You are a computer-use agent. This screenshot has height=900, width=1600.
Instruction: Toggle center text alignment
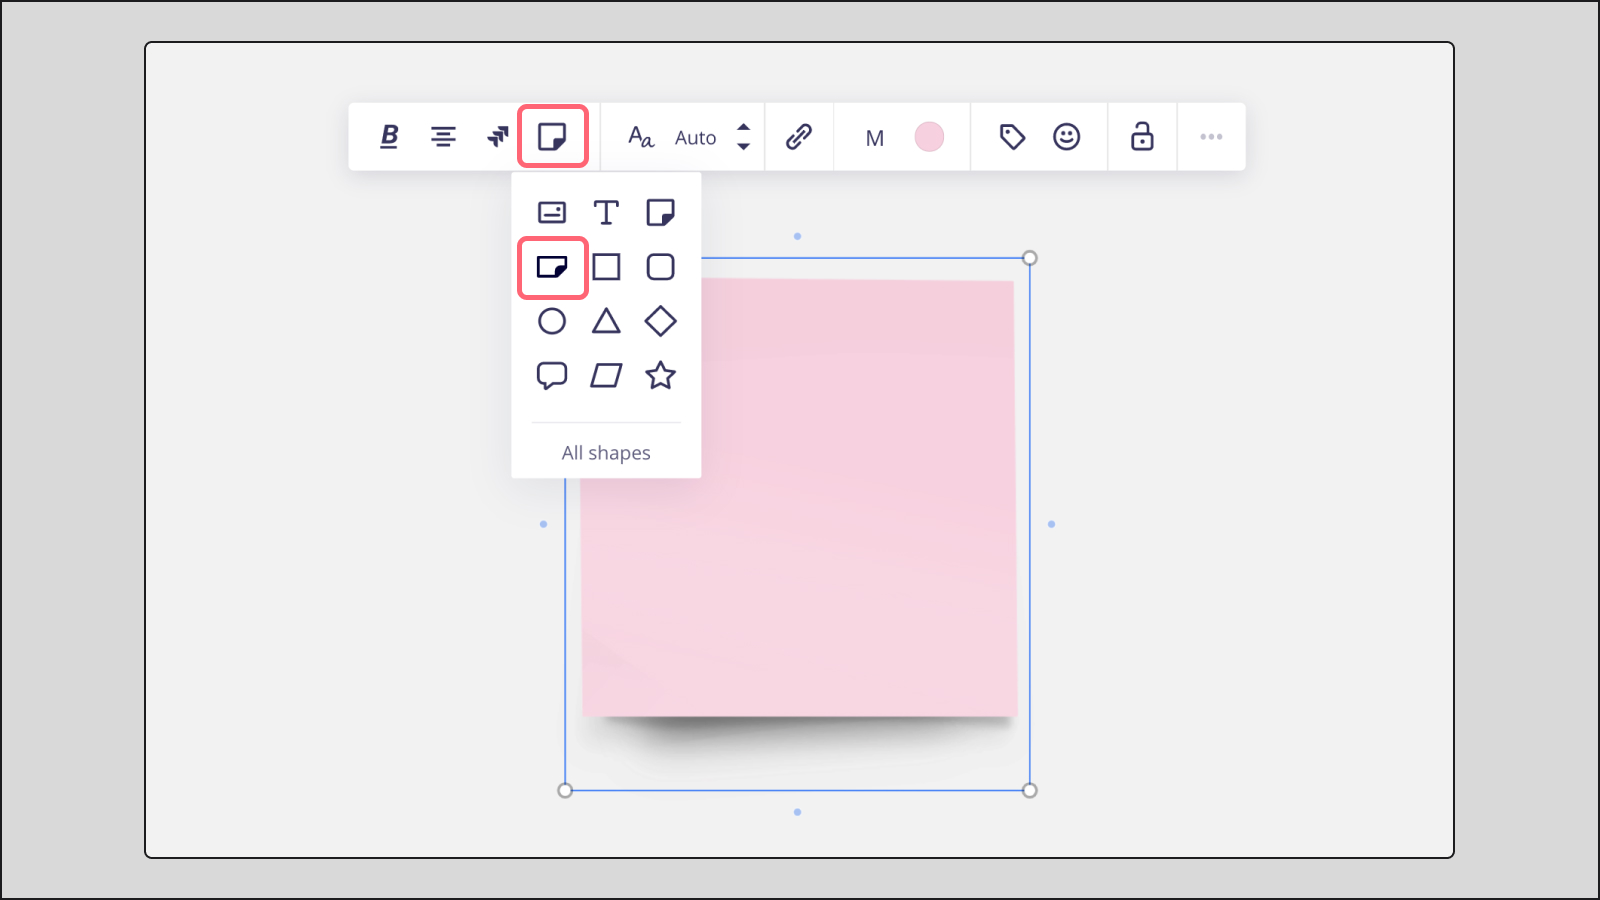tap(443, 136)
